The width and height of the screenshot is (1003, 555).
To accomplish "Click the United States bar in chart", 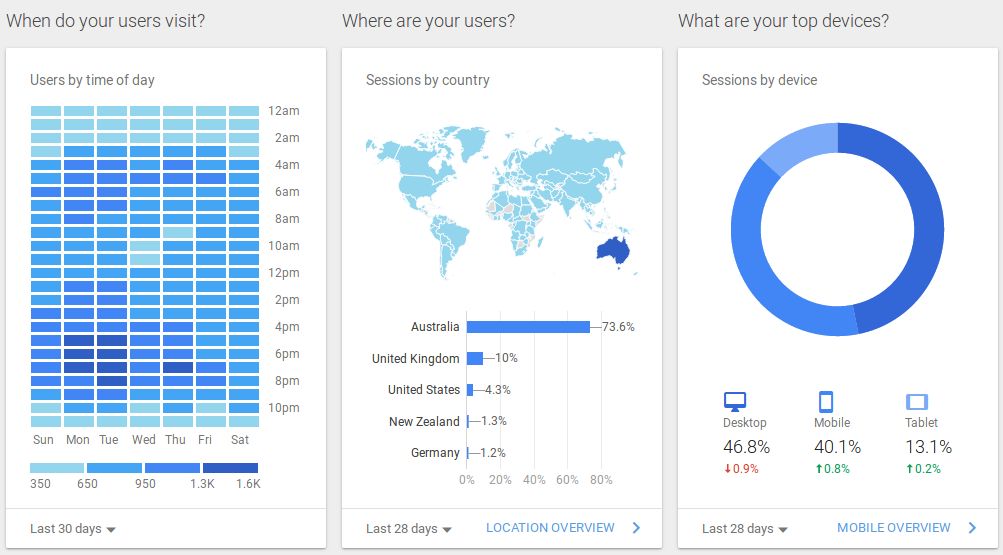I will pos(470,390).
